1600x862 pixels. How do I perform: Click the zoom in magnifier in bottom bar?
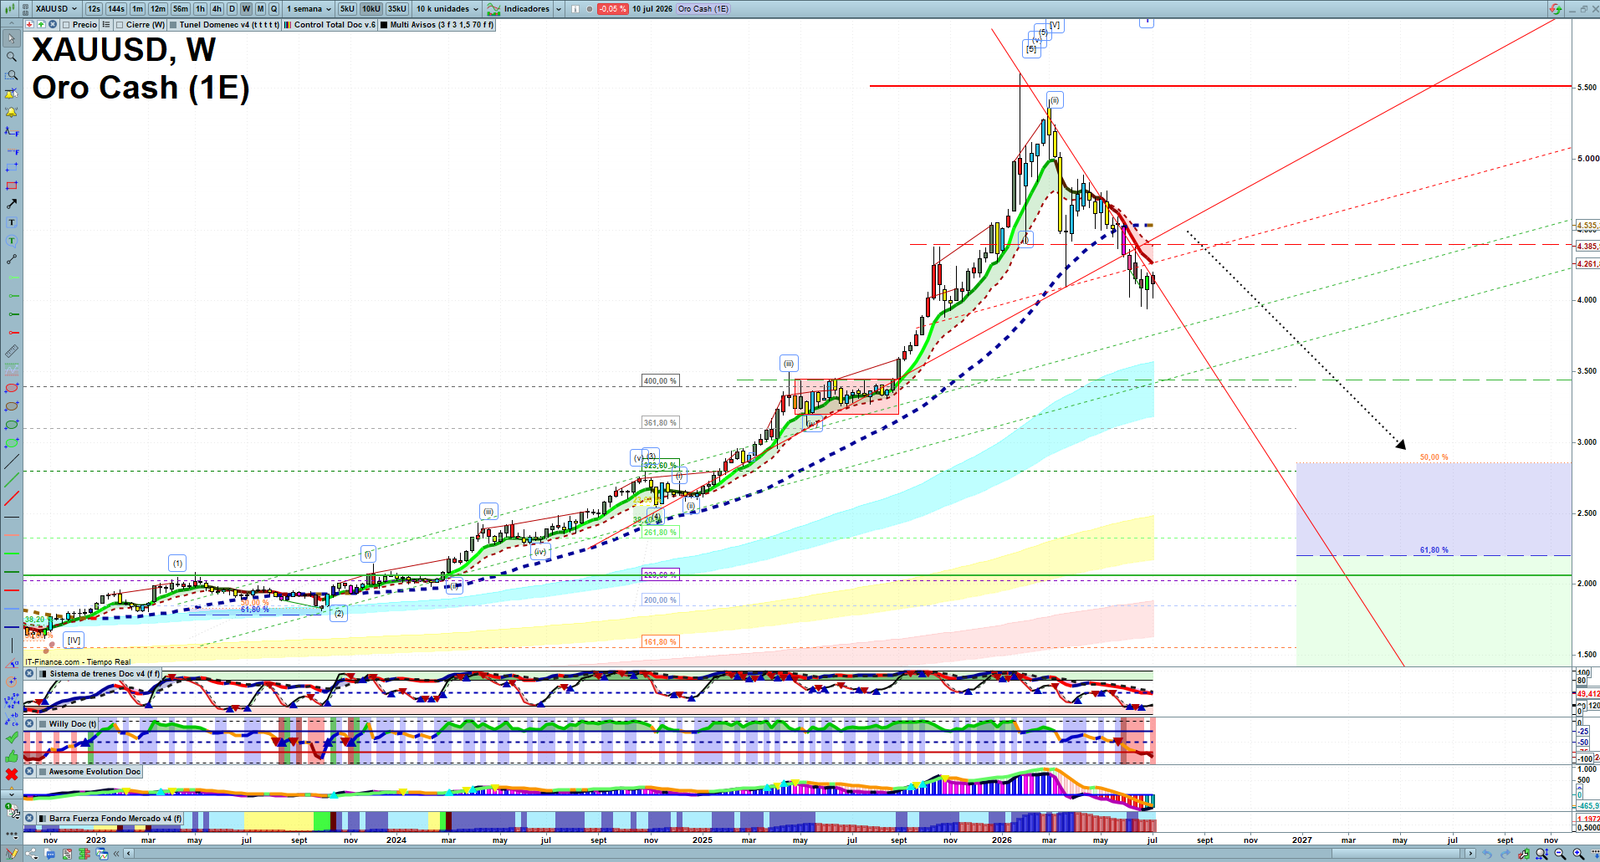tap(1578, 854)
